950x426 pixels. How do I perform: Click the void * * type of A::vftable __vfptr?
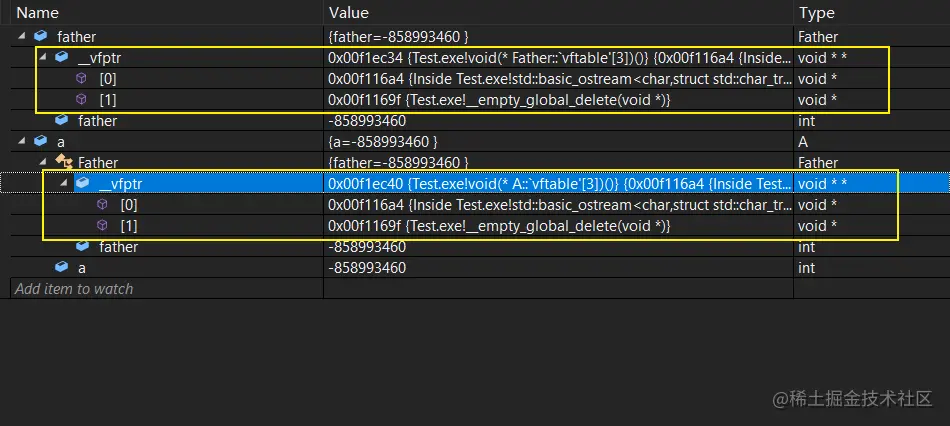[822, 184]
